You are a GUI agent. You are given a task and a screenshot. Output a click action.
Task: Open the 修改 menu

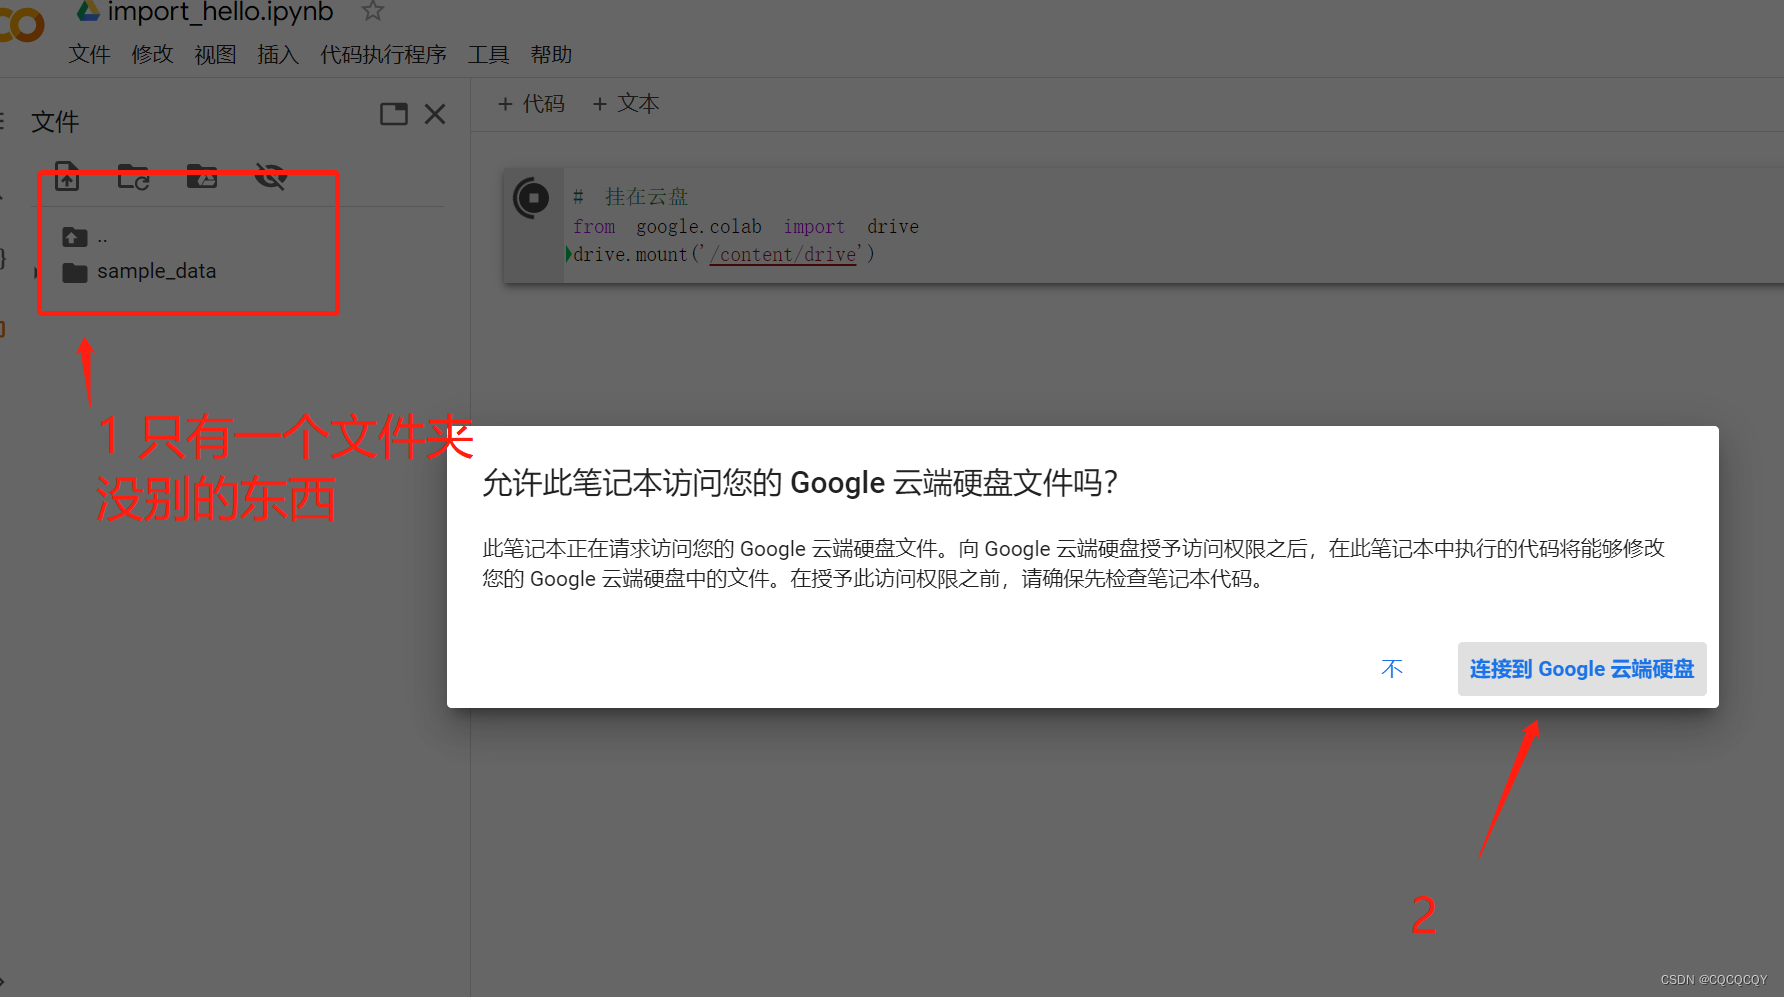(x=152, y=54)
